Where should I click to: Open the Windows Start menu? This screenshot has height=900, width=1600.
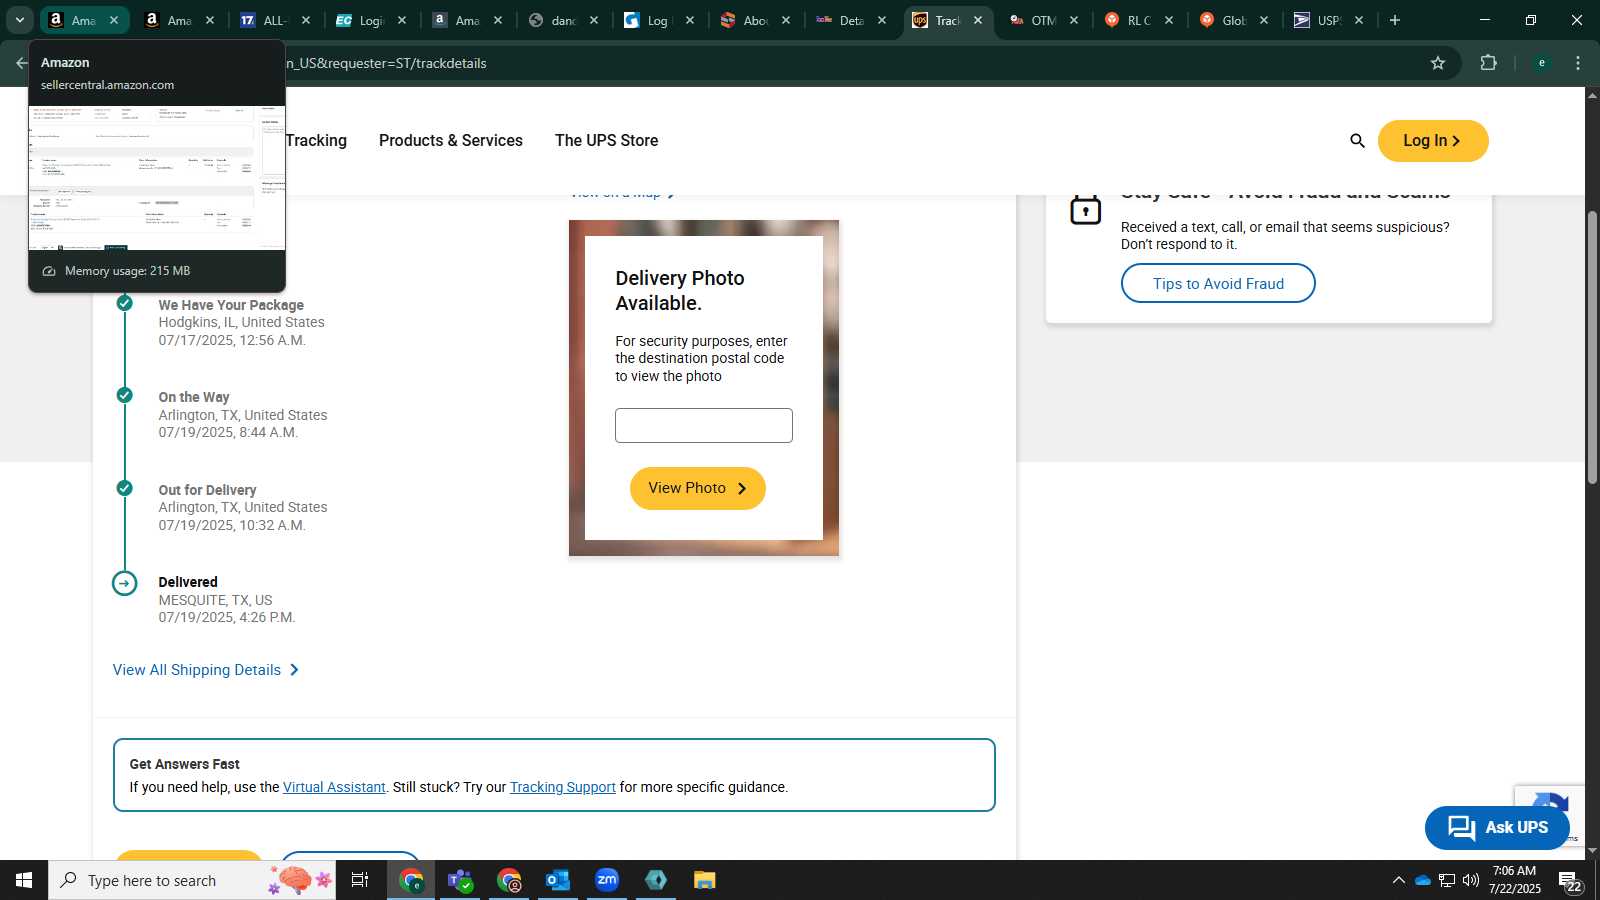pos(24,880)
